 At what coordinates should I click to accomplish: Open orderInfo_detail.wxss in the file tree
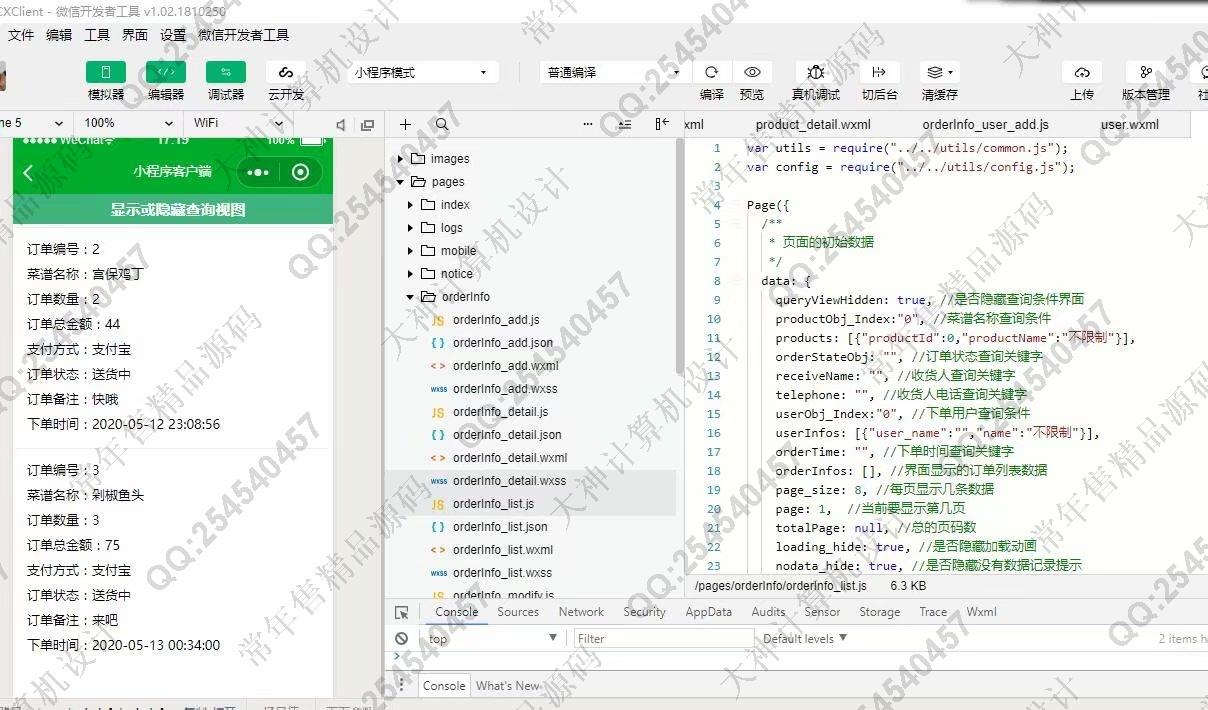pyautogui.click(x=509, y=481)
